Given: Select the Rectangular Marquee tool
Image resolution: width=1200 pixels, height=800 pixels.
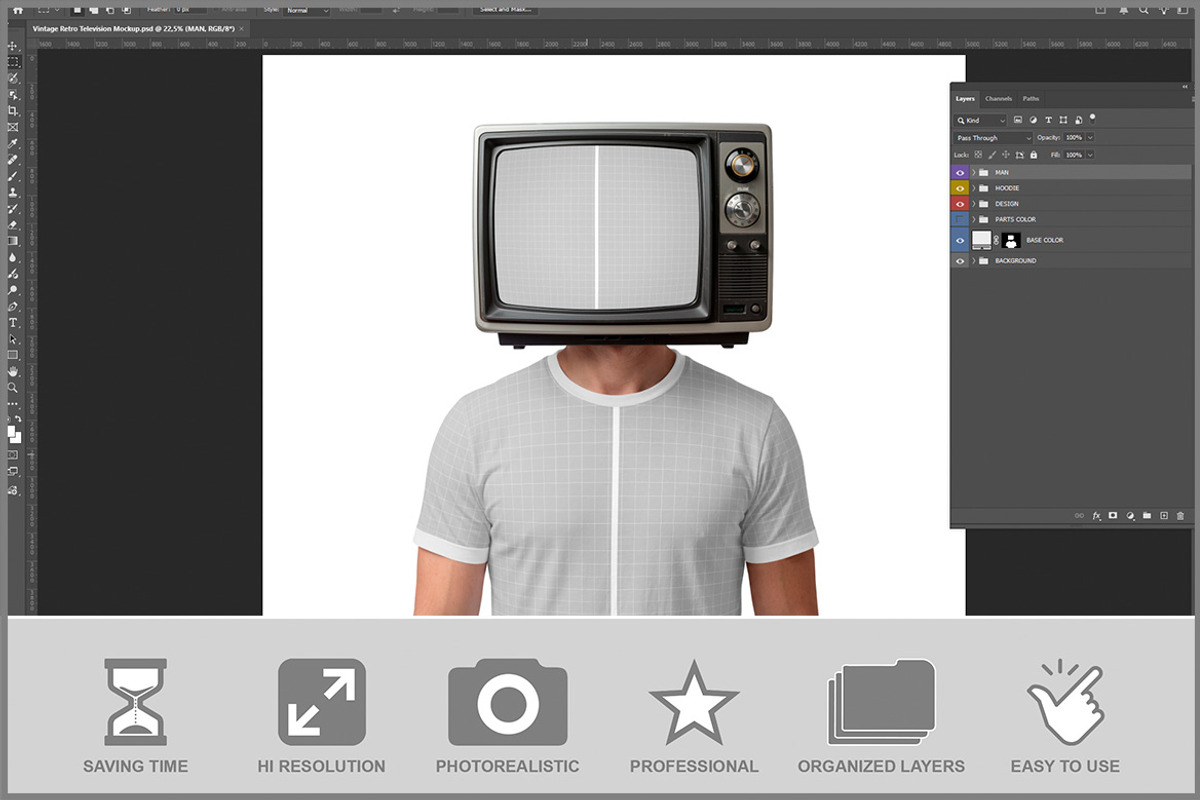Looking at the screenshot, I should (x=13, y=61).
